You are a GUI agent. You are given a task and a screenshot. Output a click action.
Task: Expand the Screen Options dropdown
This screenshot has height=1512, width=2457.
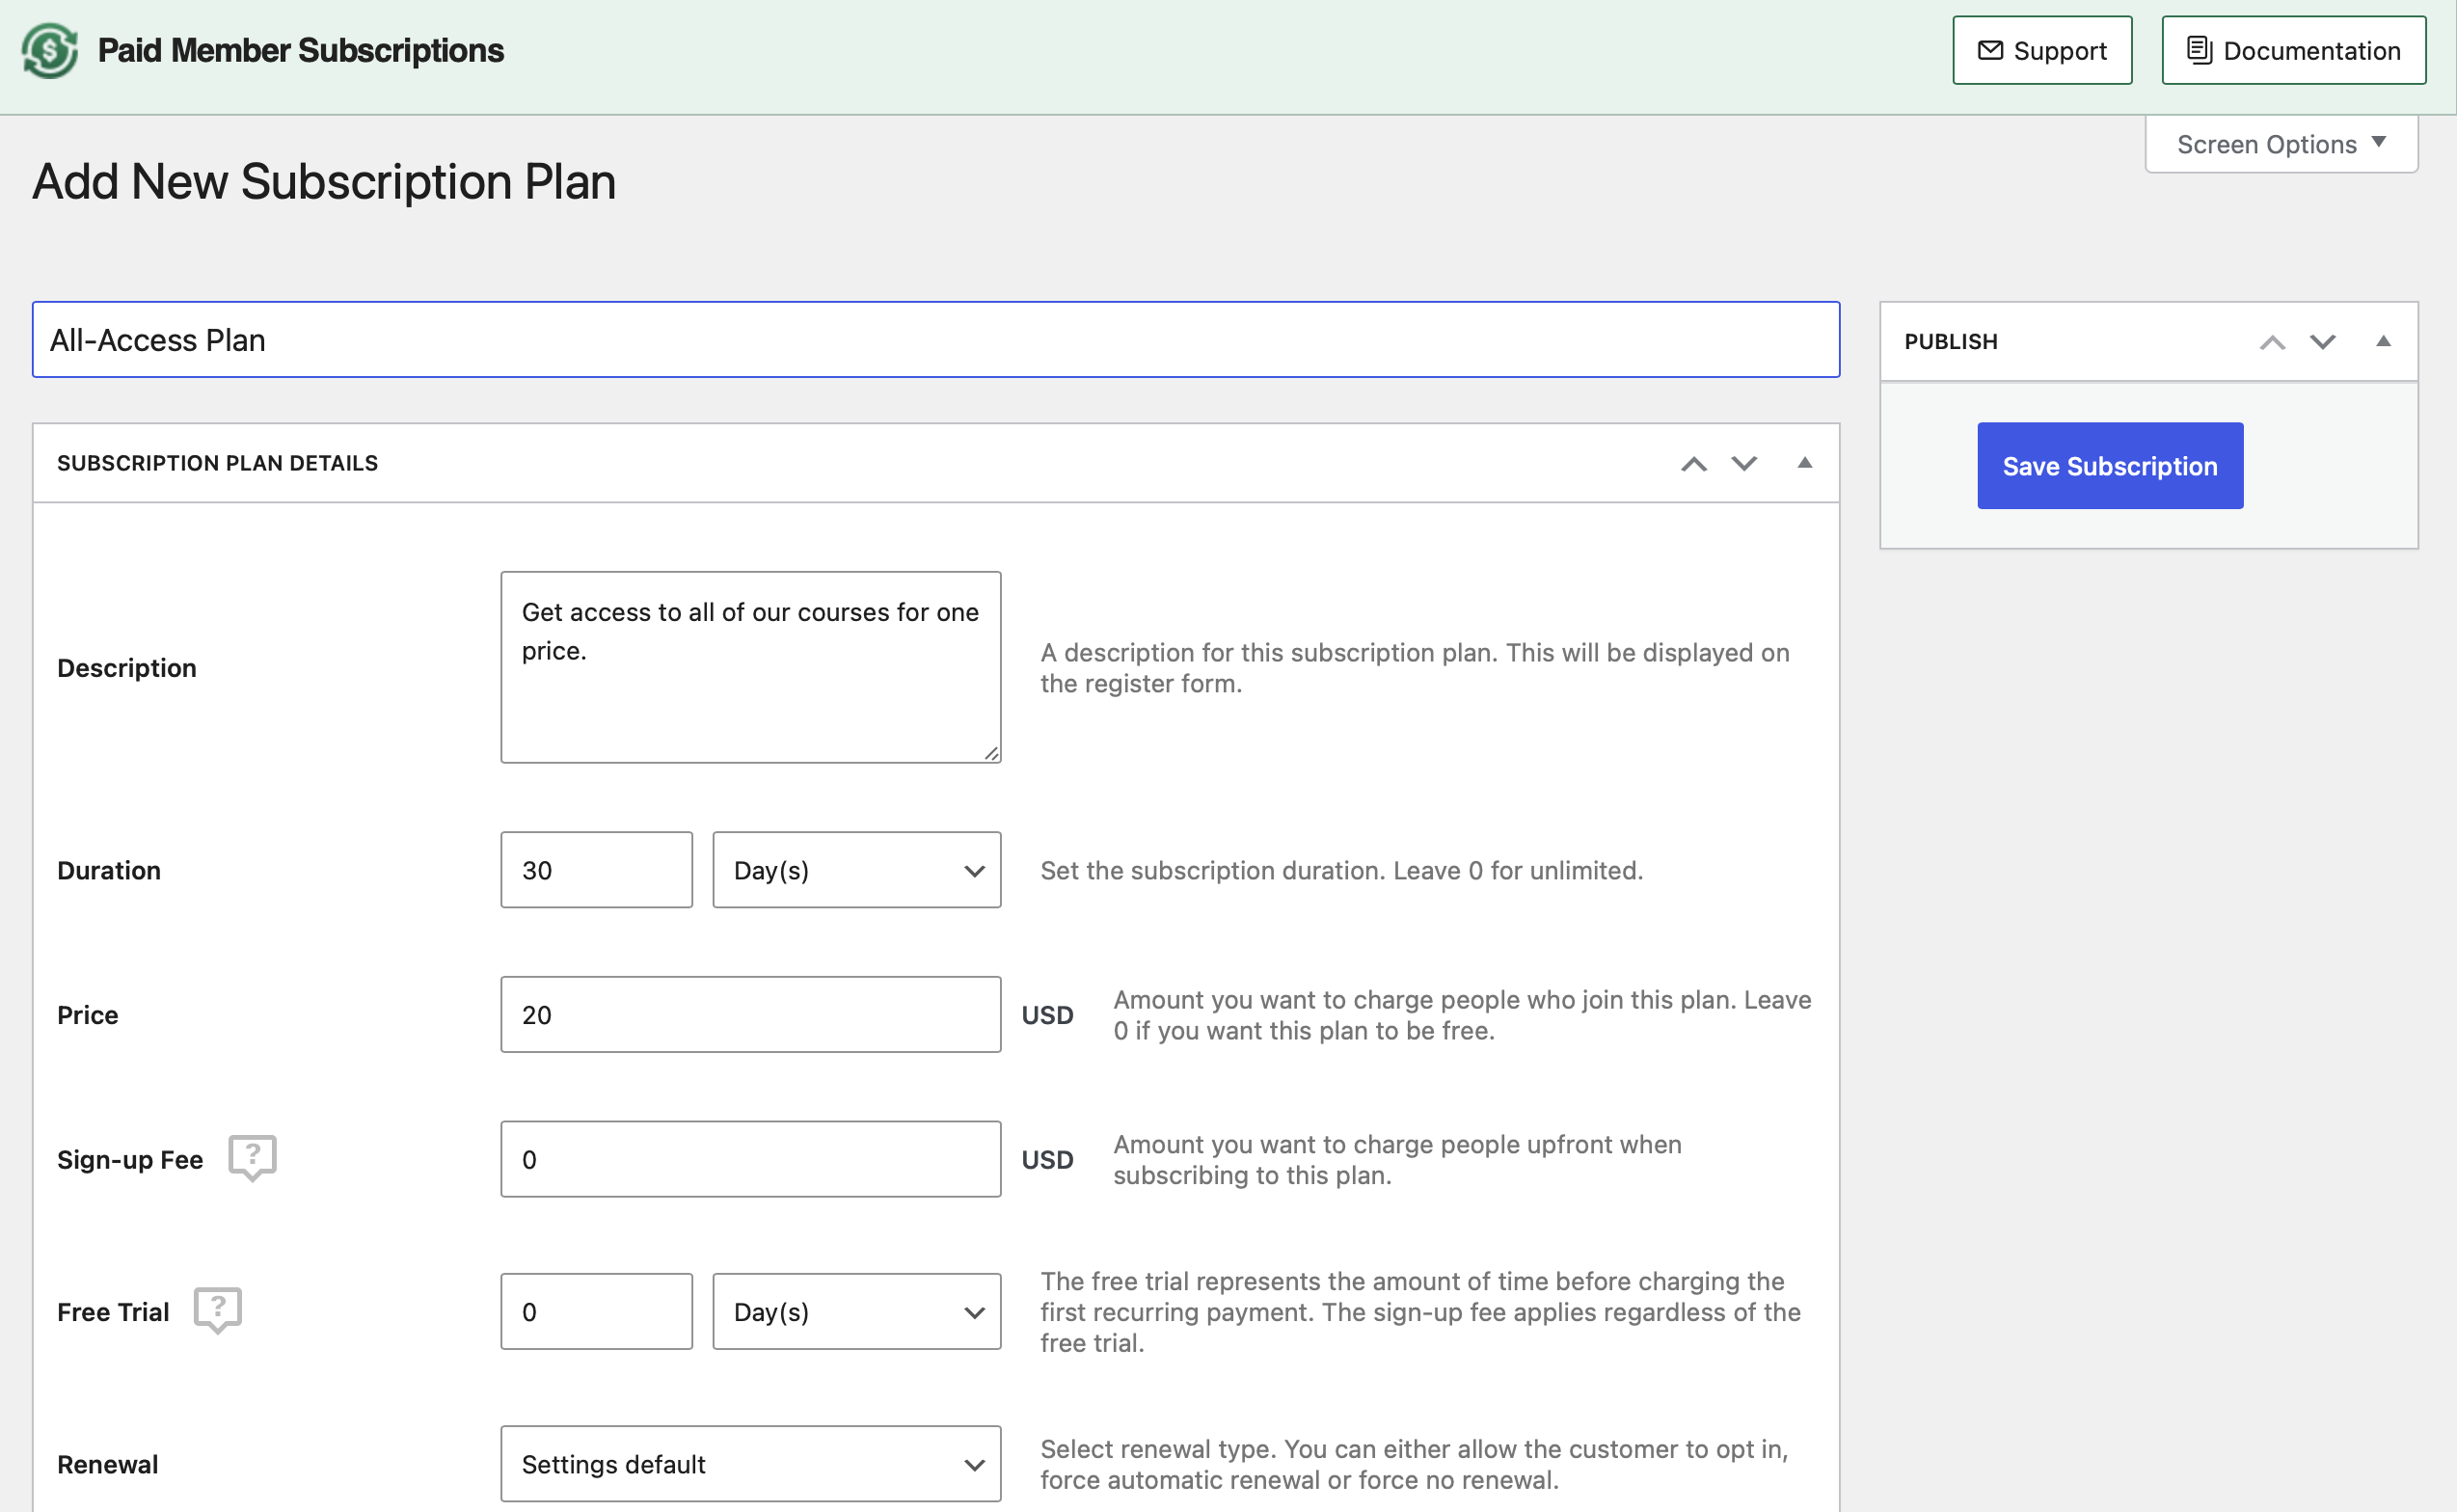coord(2281,144)
